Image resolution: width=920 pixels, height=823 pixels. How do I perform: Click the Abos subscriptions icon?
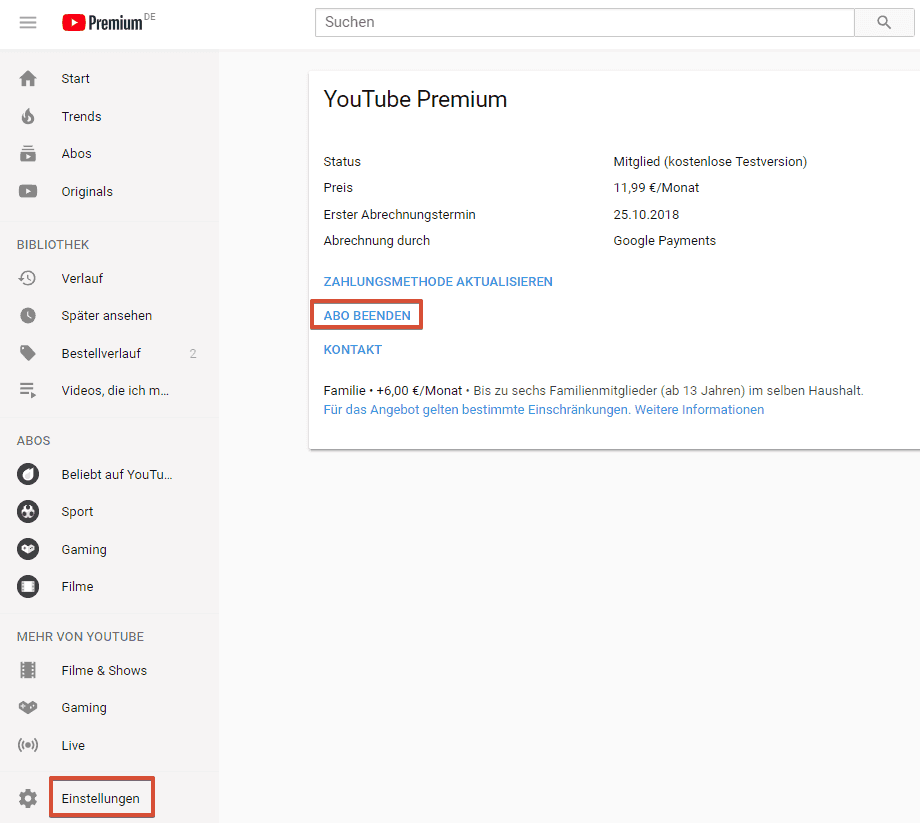pyautogui.click(x=28, y=154)
